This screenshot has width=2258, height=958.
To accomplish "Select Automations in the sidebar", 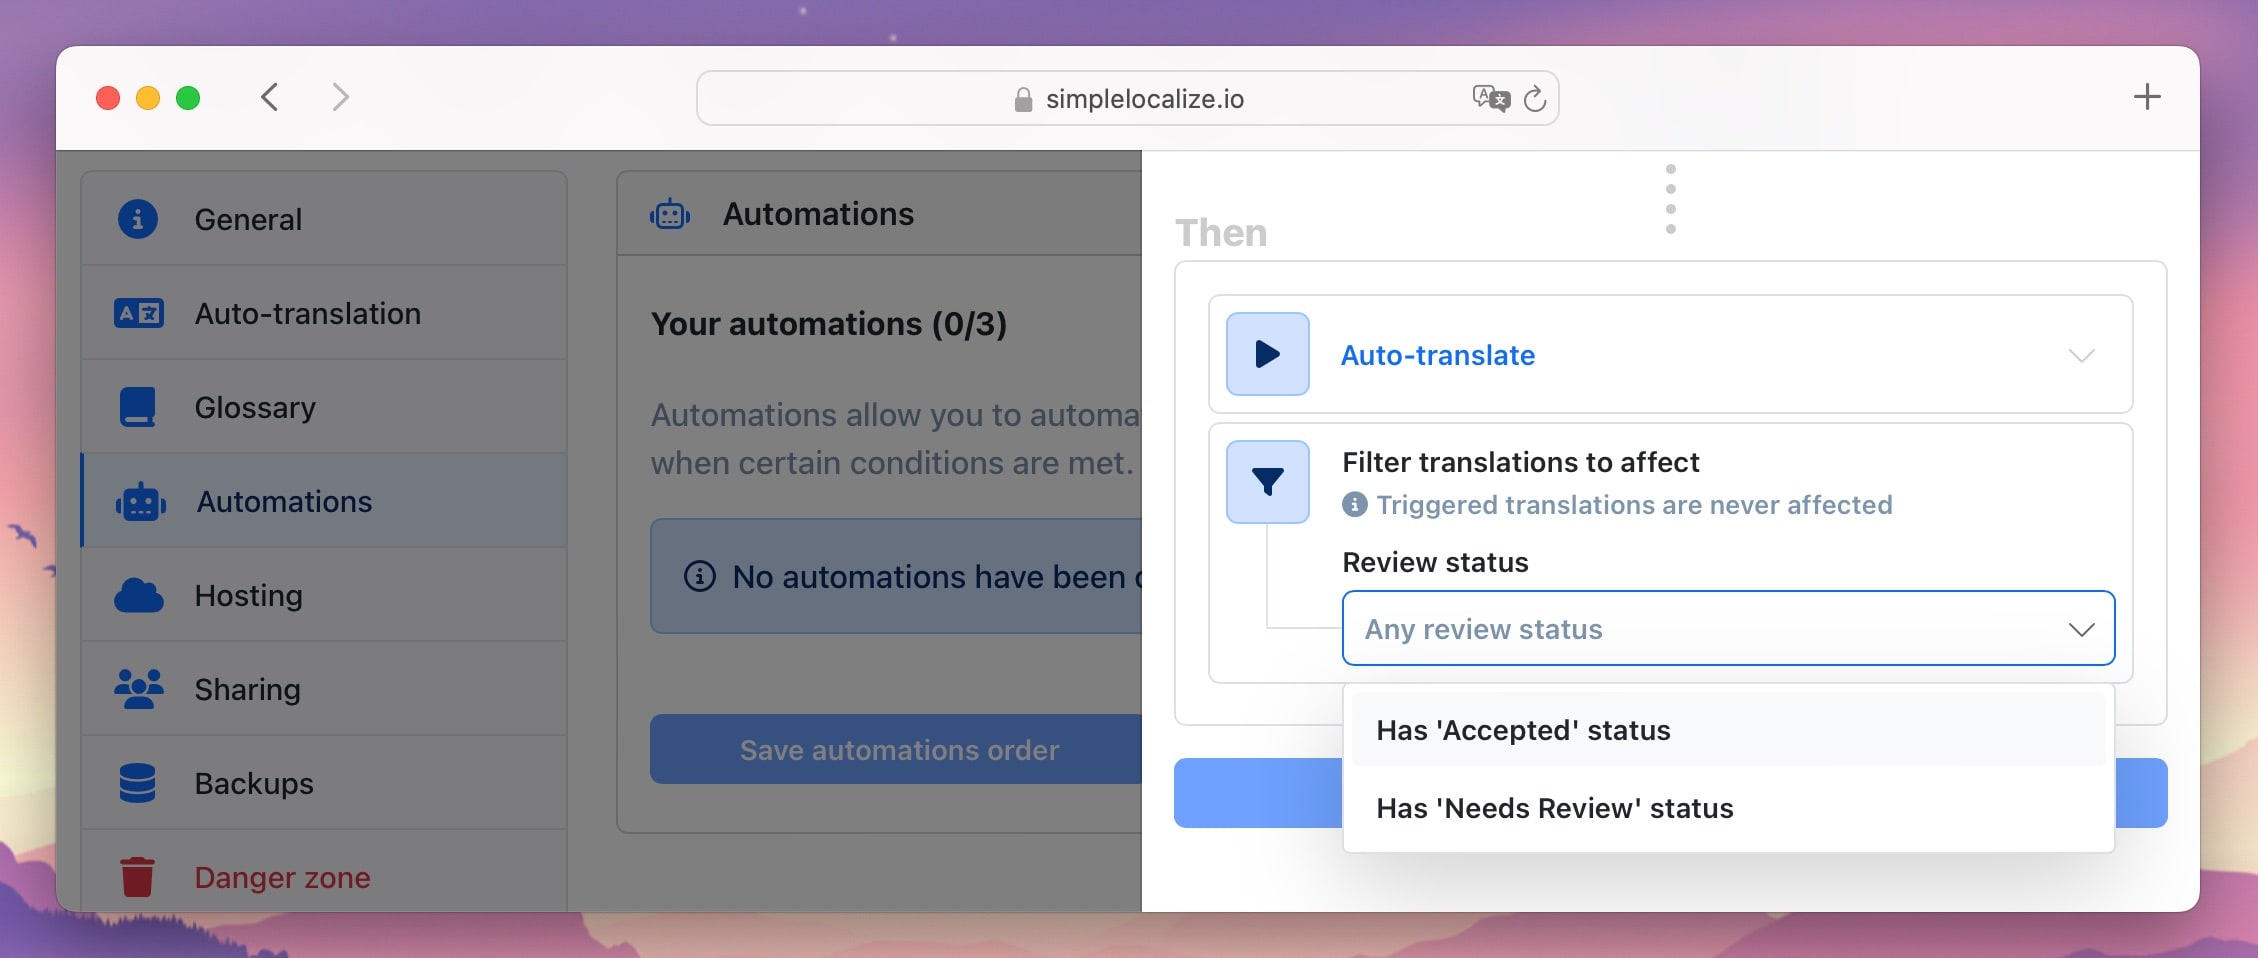I will coord(324,501).
